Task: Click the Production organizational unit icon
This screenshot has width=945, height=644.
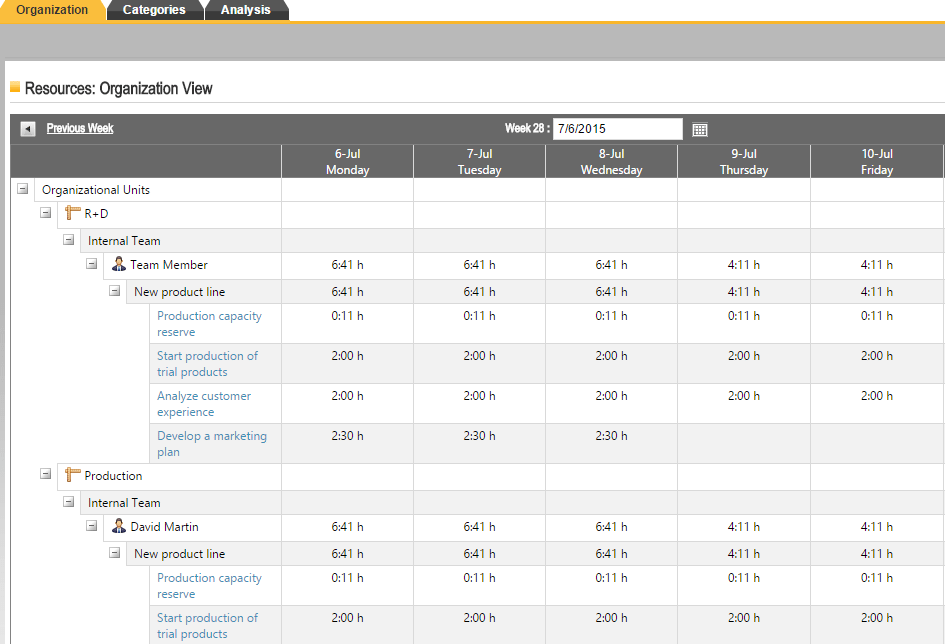Action: click(70, 475)
